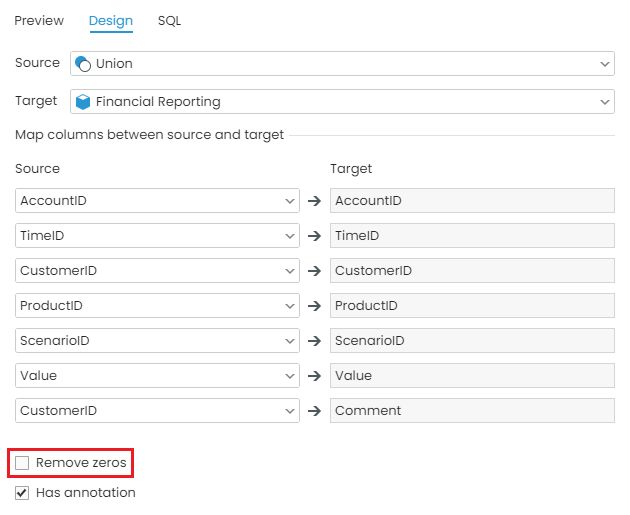Switch to the Preview tab
Image resolution: width=630 pixels, height=515 pixels.
[x=39, y=20]
